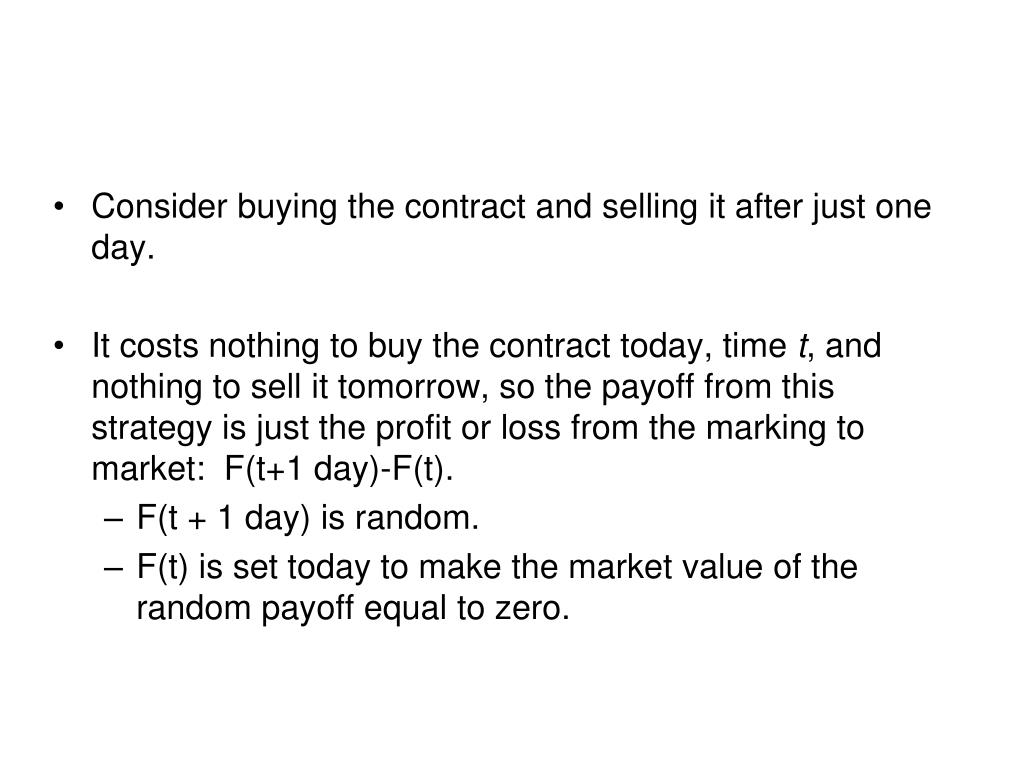Click the word 'random.' in first sub-bullet

417,518
